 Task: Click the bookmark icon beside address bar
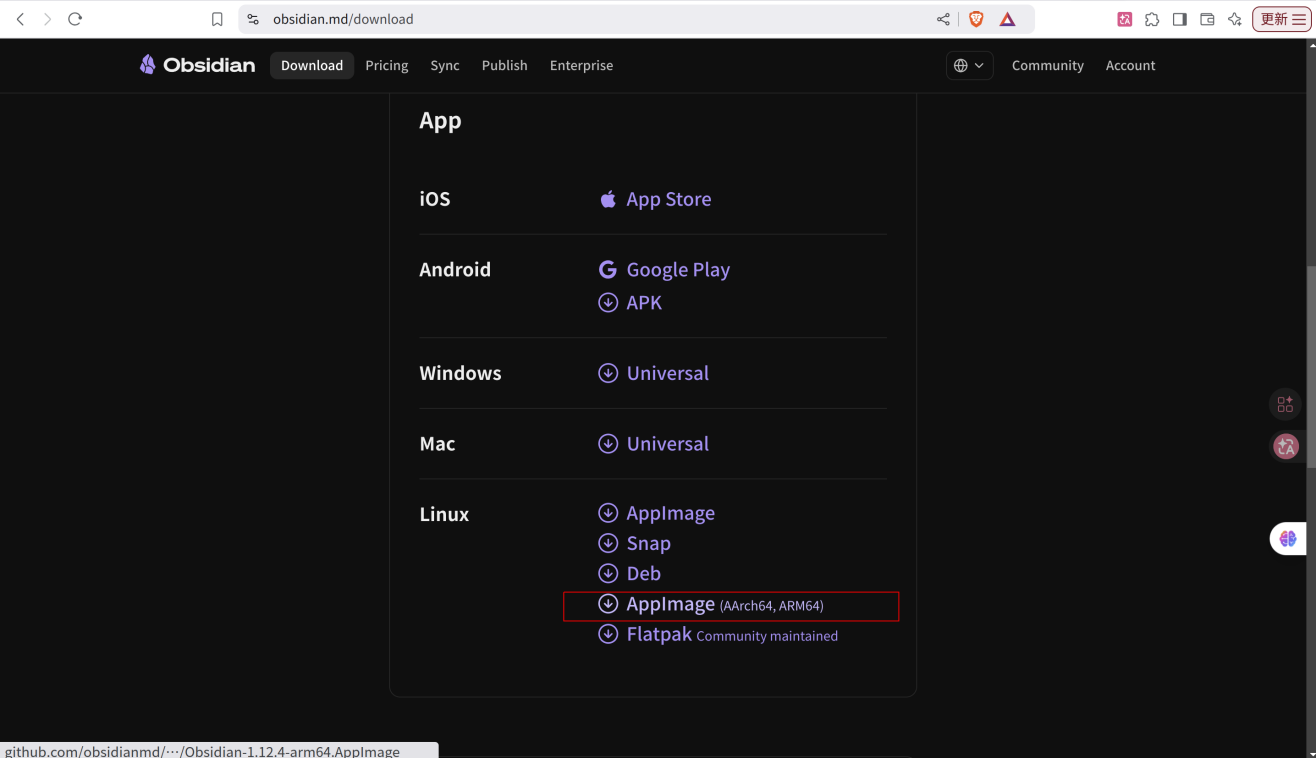tap(217, 19)
